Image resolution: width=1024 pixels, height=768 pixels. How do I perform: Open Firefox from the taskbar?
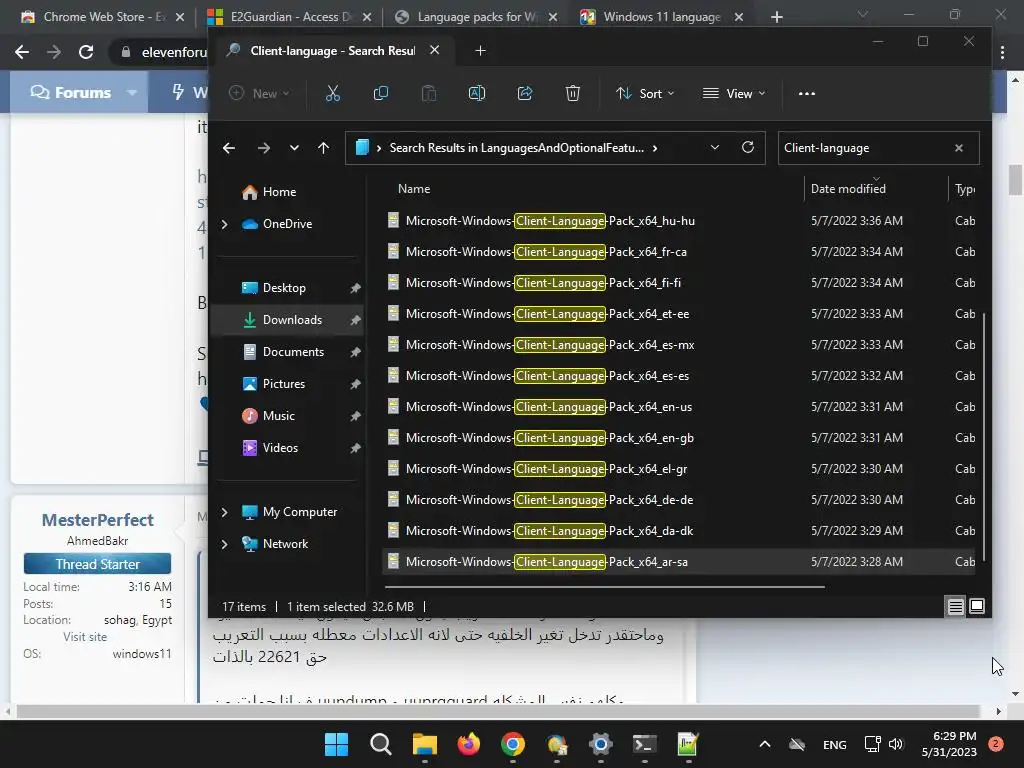pos(468,744)
